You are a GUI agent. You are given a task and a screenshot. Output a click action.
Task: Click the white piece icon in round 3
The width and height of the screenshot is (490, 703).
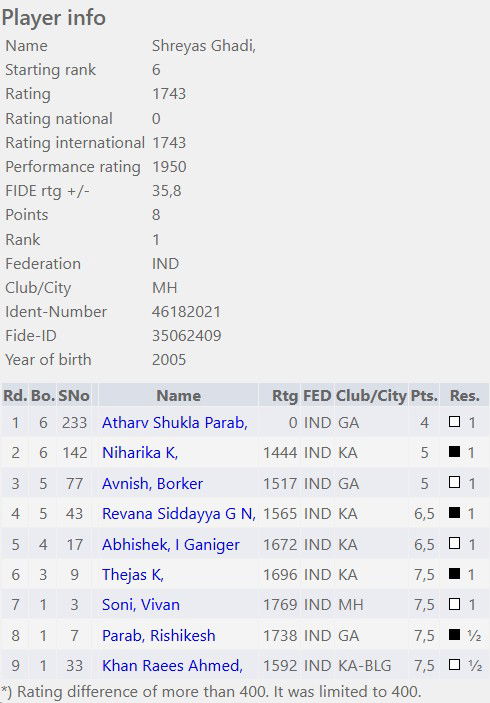click(x=455, y=482)
